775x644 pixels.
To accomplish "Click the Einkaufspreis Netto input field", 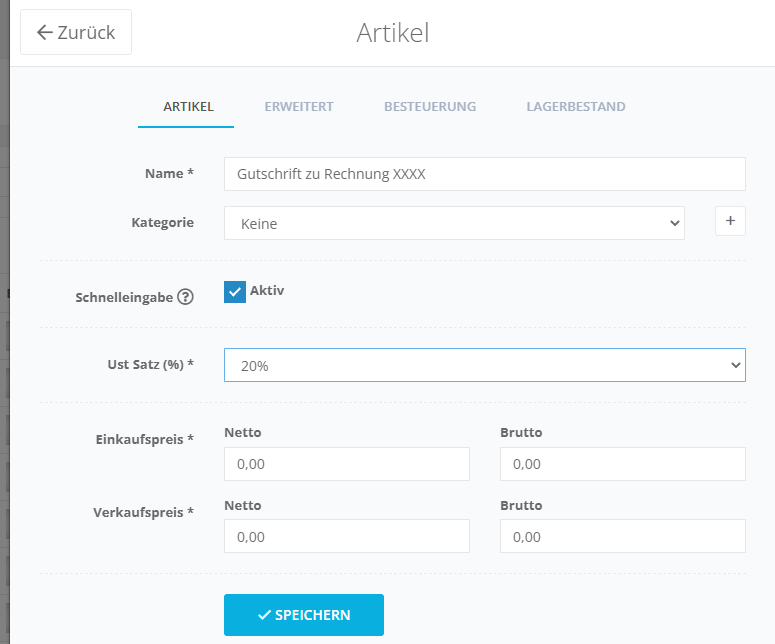I will [346, 464].
